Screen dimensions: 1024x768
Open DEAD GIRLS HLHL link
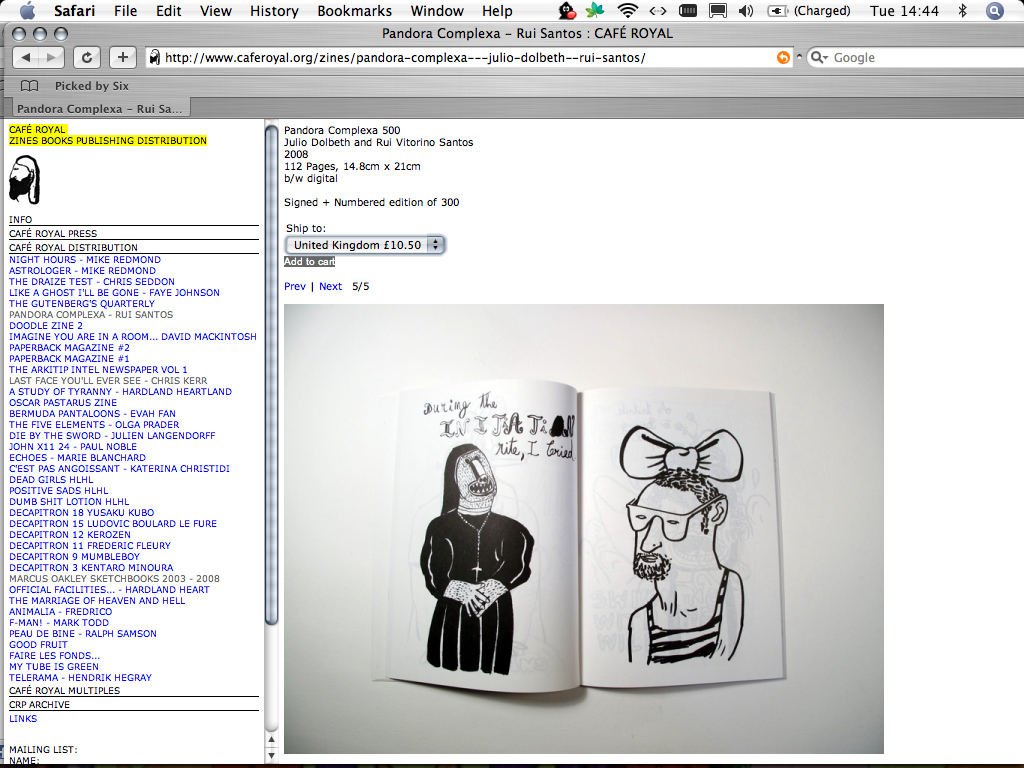coord(51,479)
